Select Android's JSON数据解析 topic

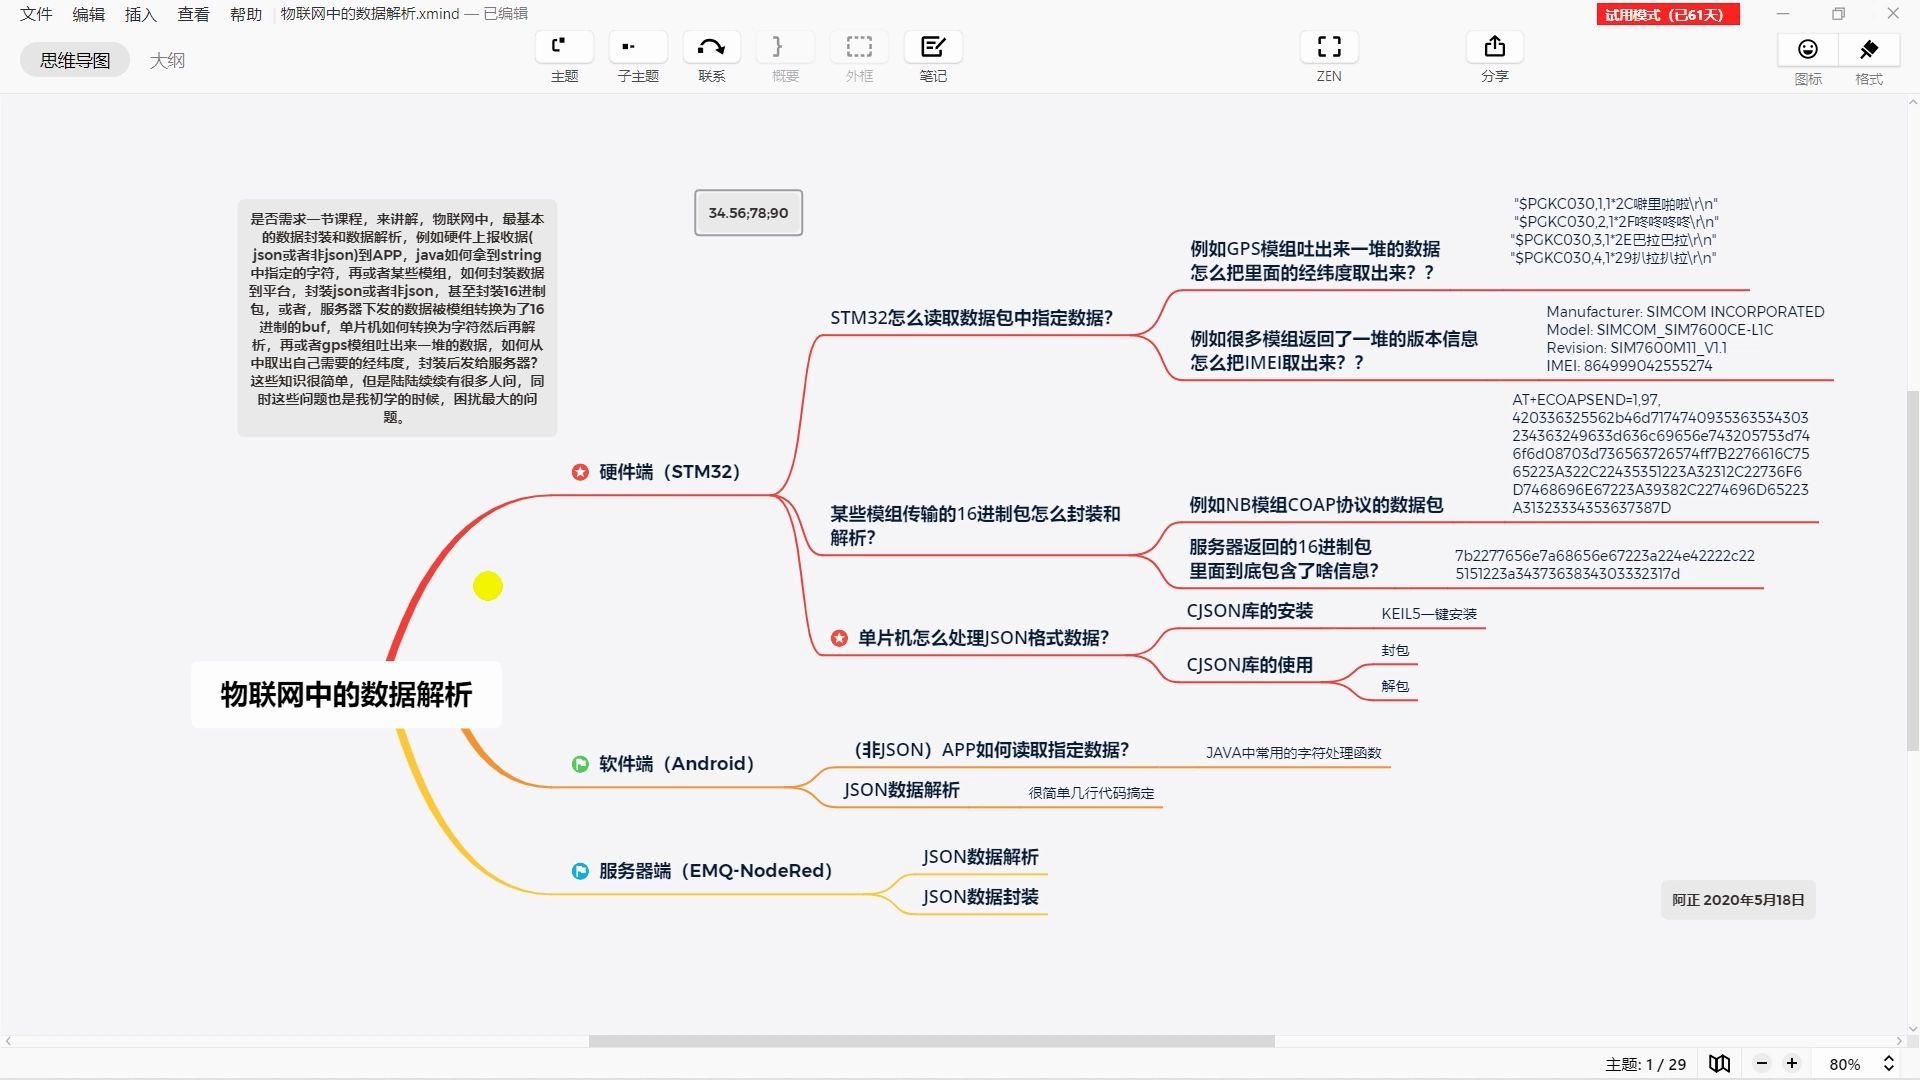click(x=901, y=790)
